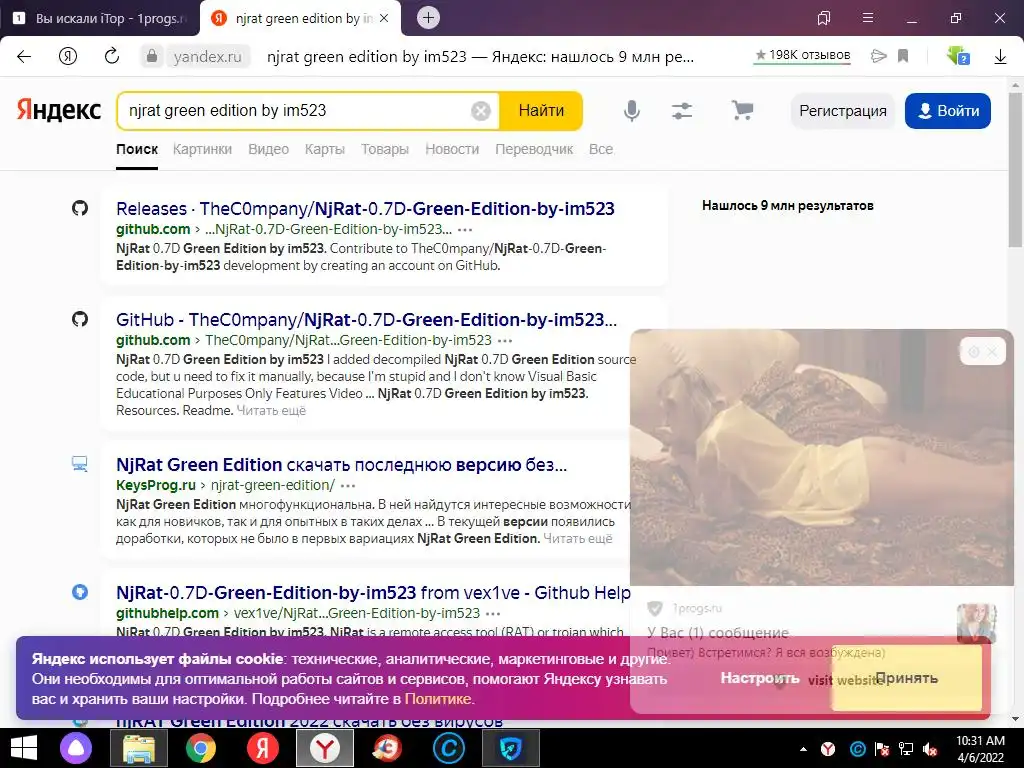Expand the more menu of the githubhelp.com result
Image resolution: width=1024 pixels, height=768 pixels.
tap(493, 614)
